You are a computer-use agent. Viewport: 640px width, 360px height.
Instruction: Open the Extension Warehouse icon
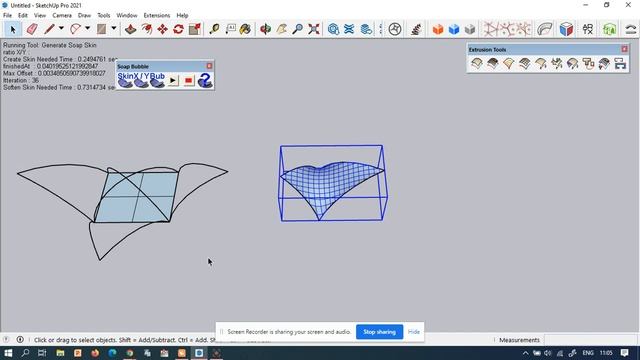(349, 29)
